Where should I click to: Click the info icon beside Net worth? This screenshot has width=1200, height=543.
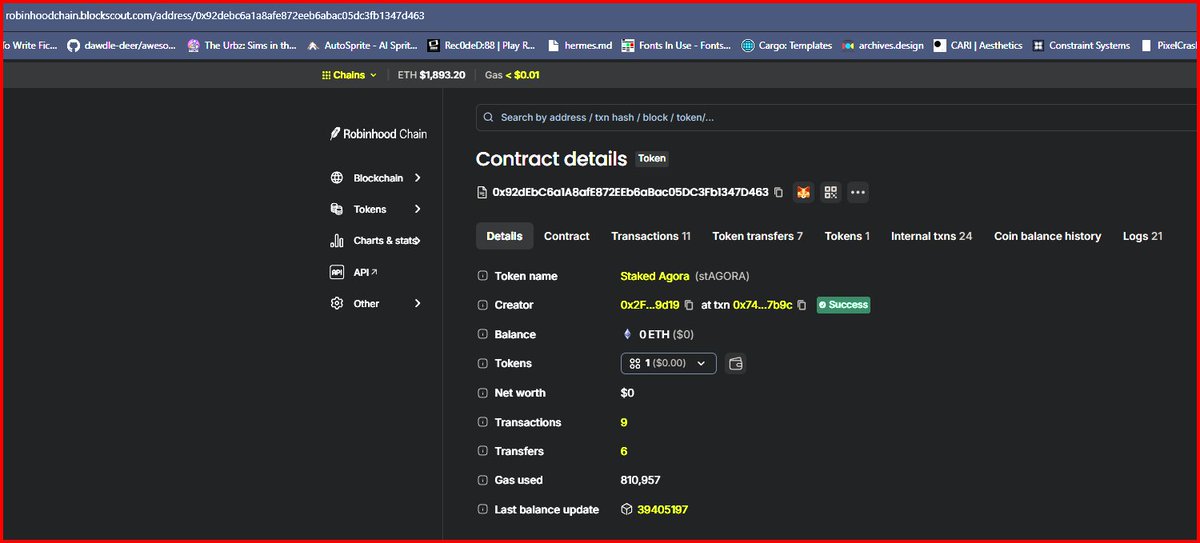tap(482, 393)
